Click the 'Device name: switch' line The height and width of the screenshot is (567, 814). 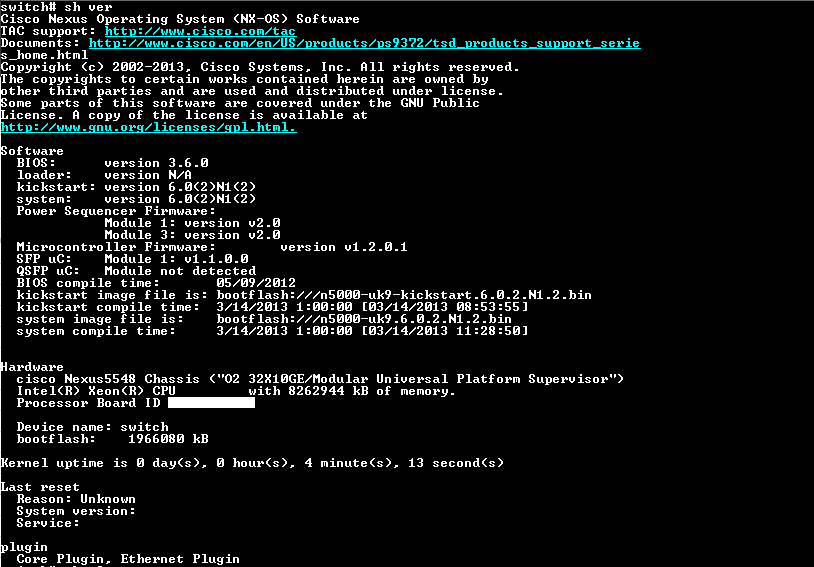pyautogui.click(x=92, y=427)
